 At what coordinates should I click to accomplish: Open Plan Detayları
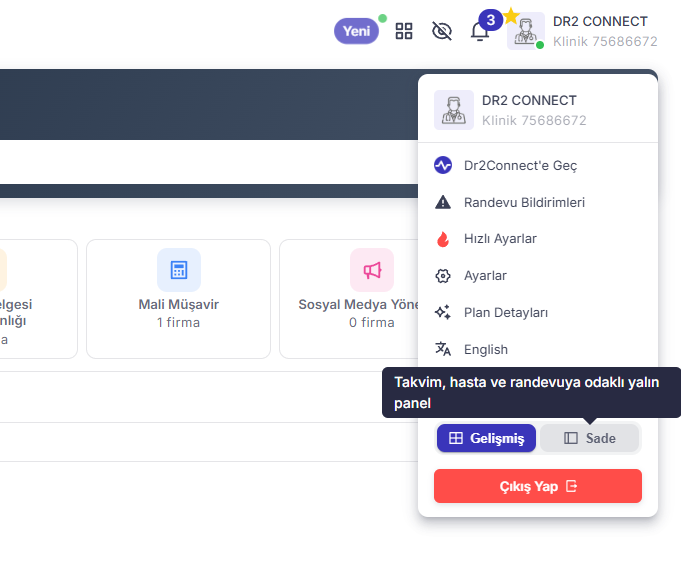[538, 313]
